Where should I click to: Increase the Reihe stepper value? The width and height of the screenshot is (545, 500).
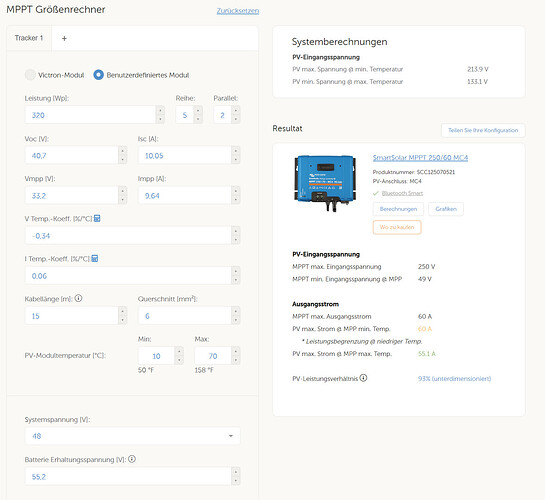[198, 111]
